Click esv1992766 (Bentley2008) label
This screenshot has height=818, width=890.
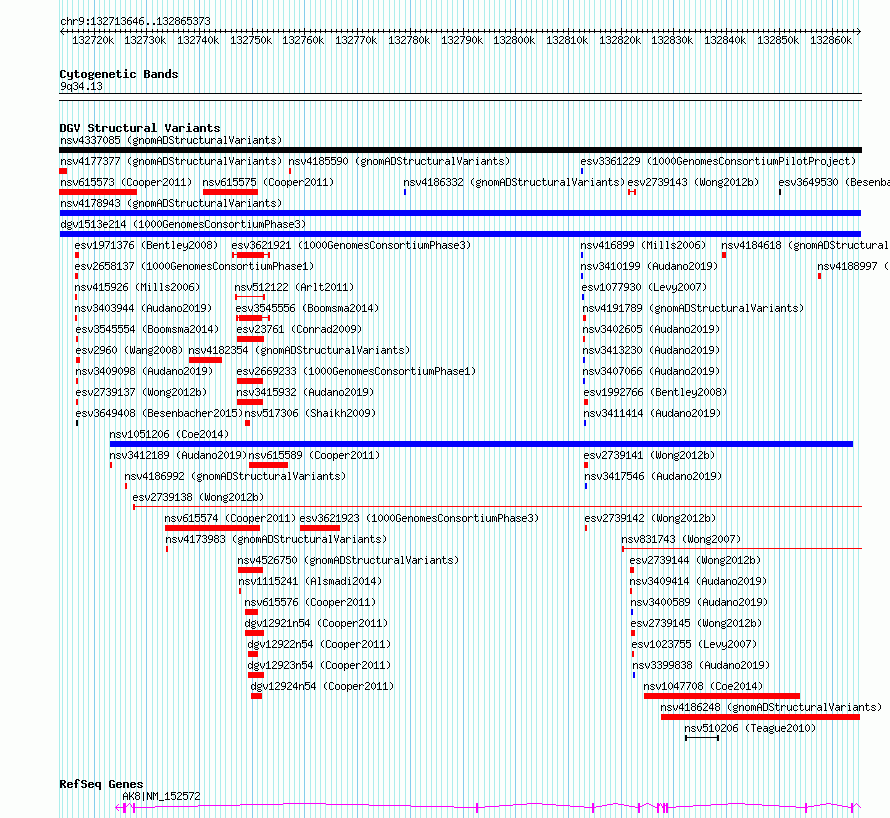(x=655, y=392)
